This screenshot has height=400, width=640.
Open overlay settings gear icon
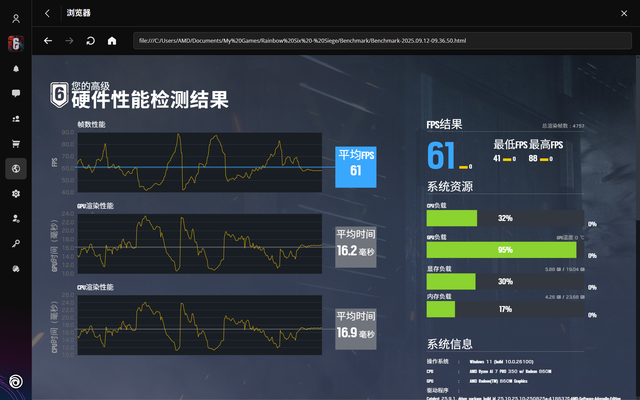click(16, 193)
